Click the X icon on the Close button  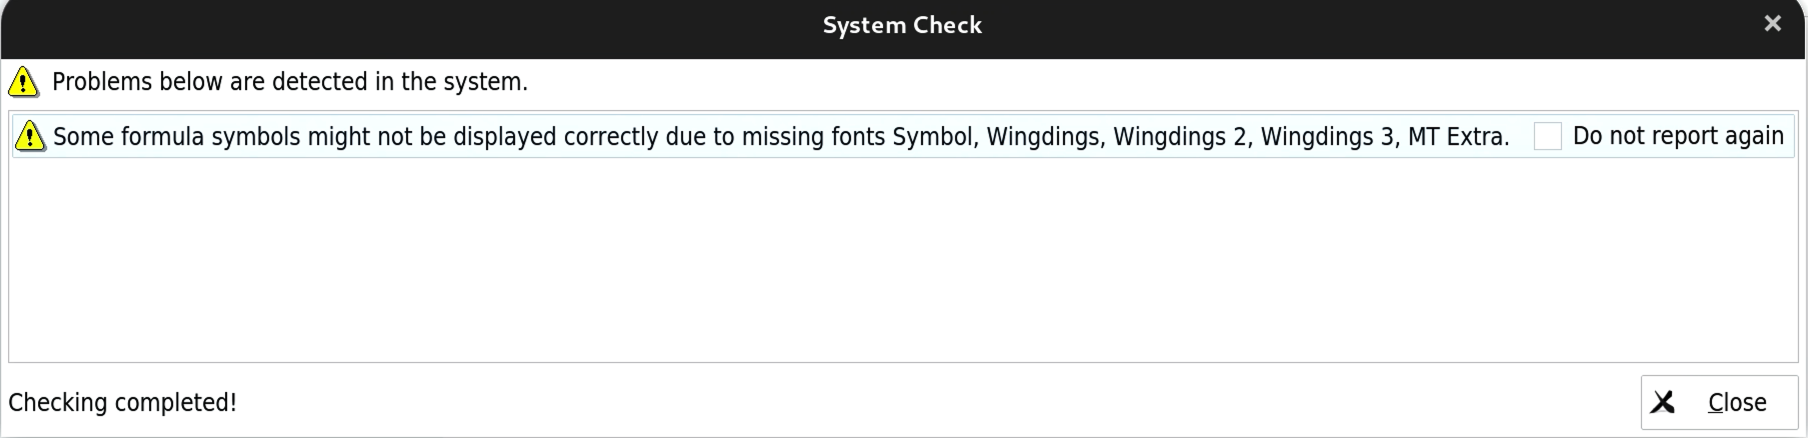point(1663,402)
